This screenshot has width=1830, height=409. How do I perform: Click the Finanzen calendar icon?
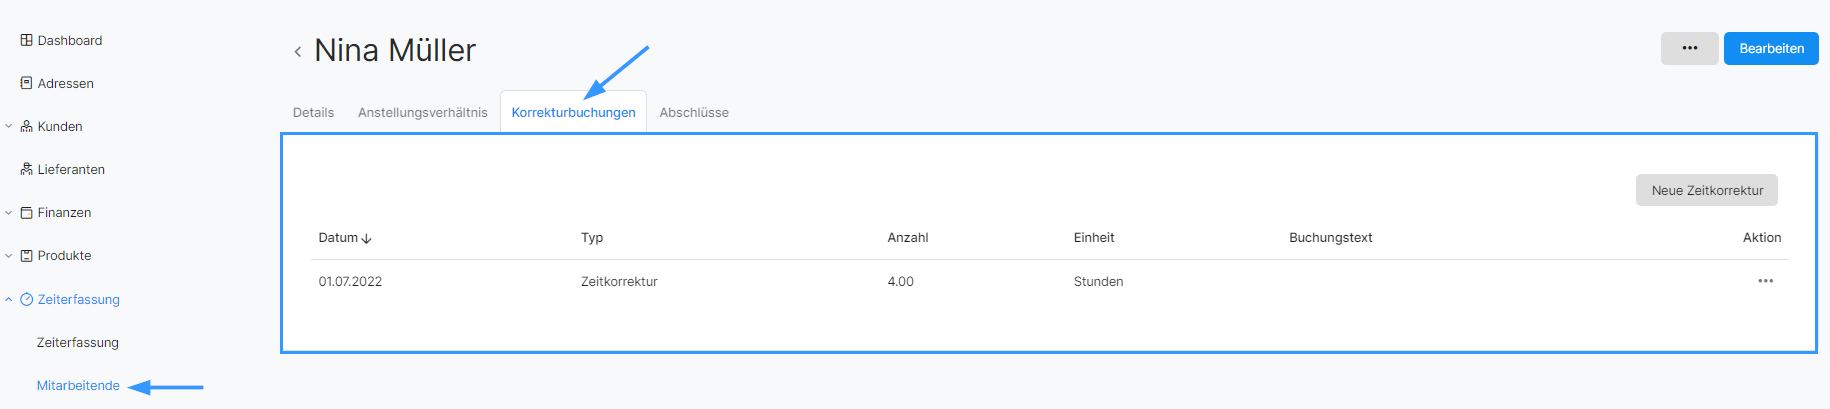26,212
